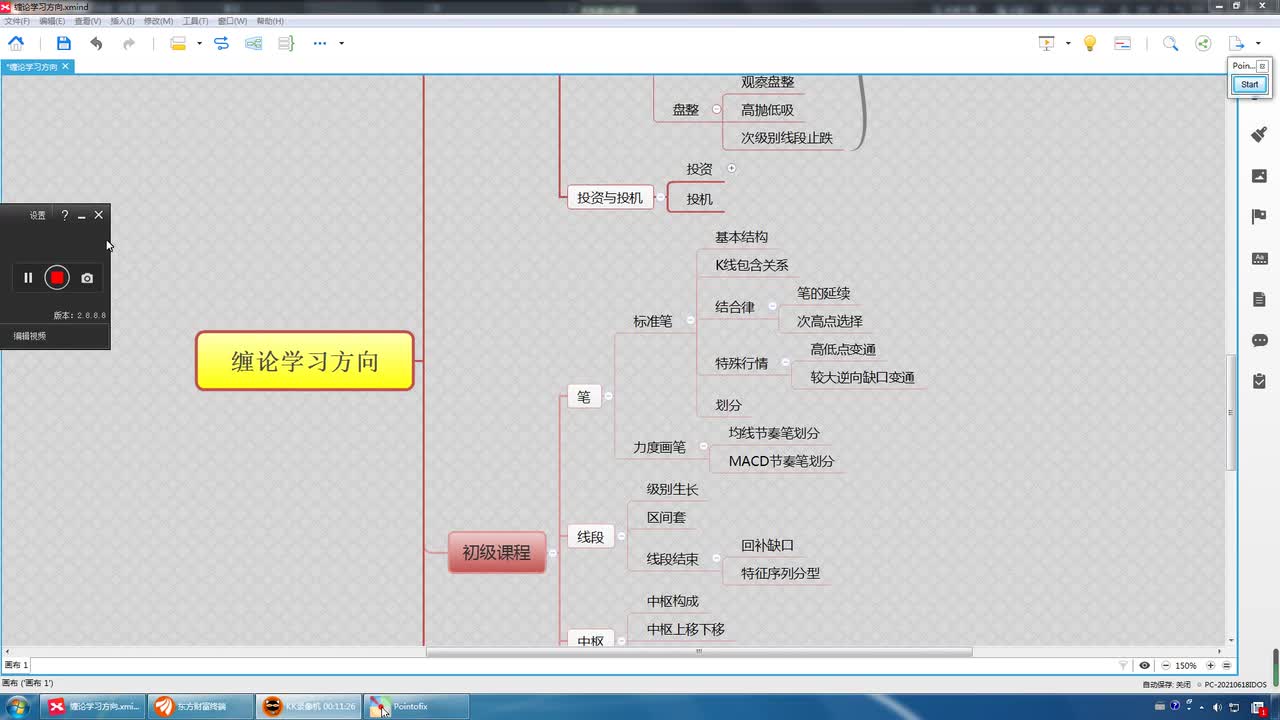Open the topic insert dropdown arrow
This screenshot has height=720, width=1280.
(199, 43)
